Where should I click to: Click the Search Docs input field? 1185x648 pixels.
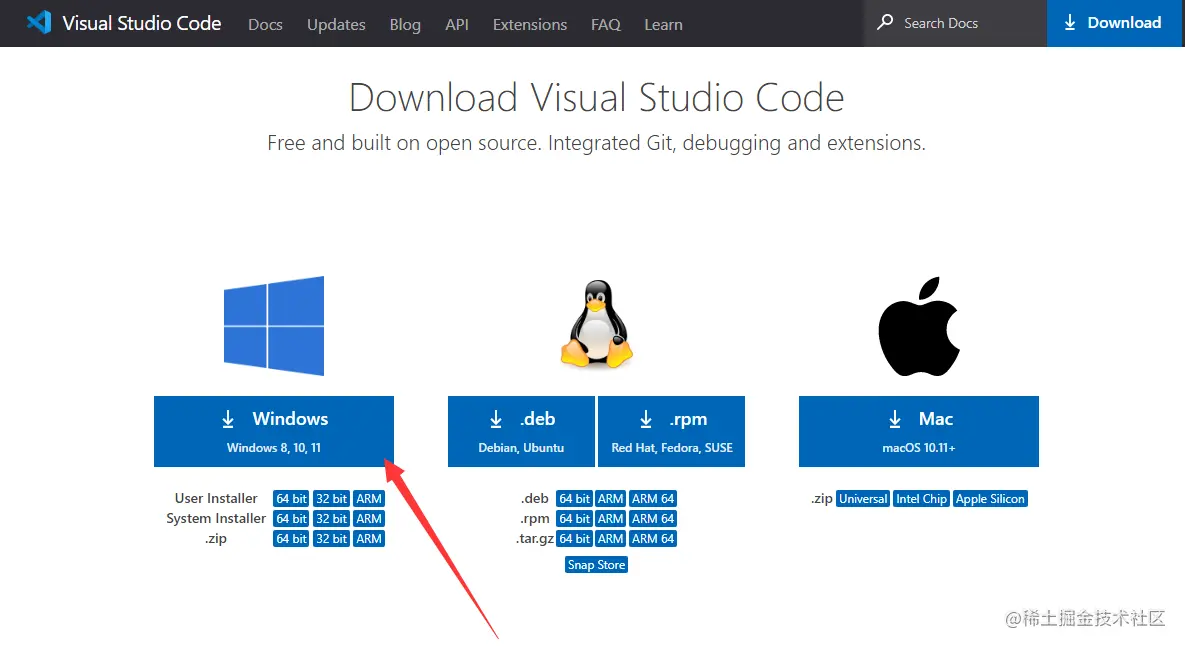click(x=955, y=23)
